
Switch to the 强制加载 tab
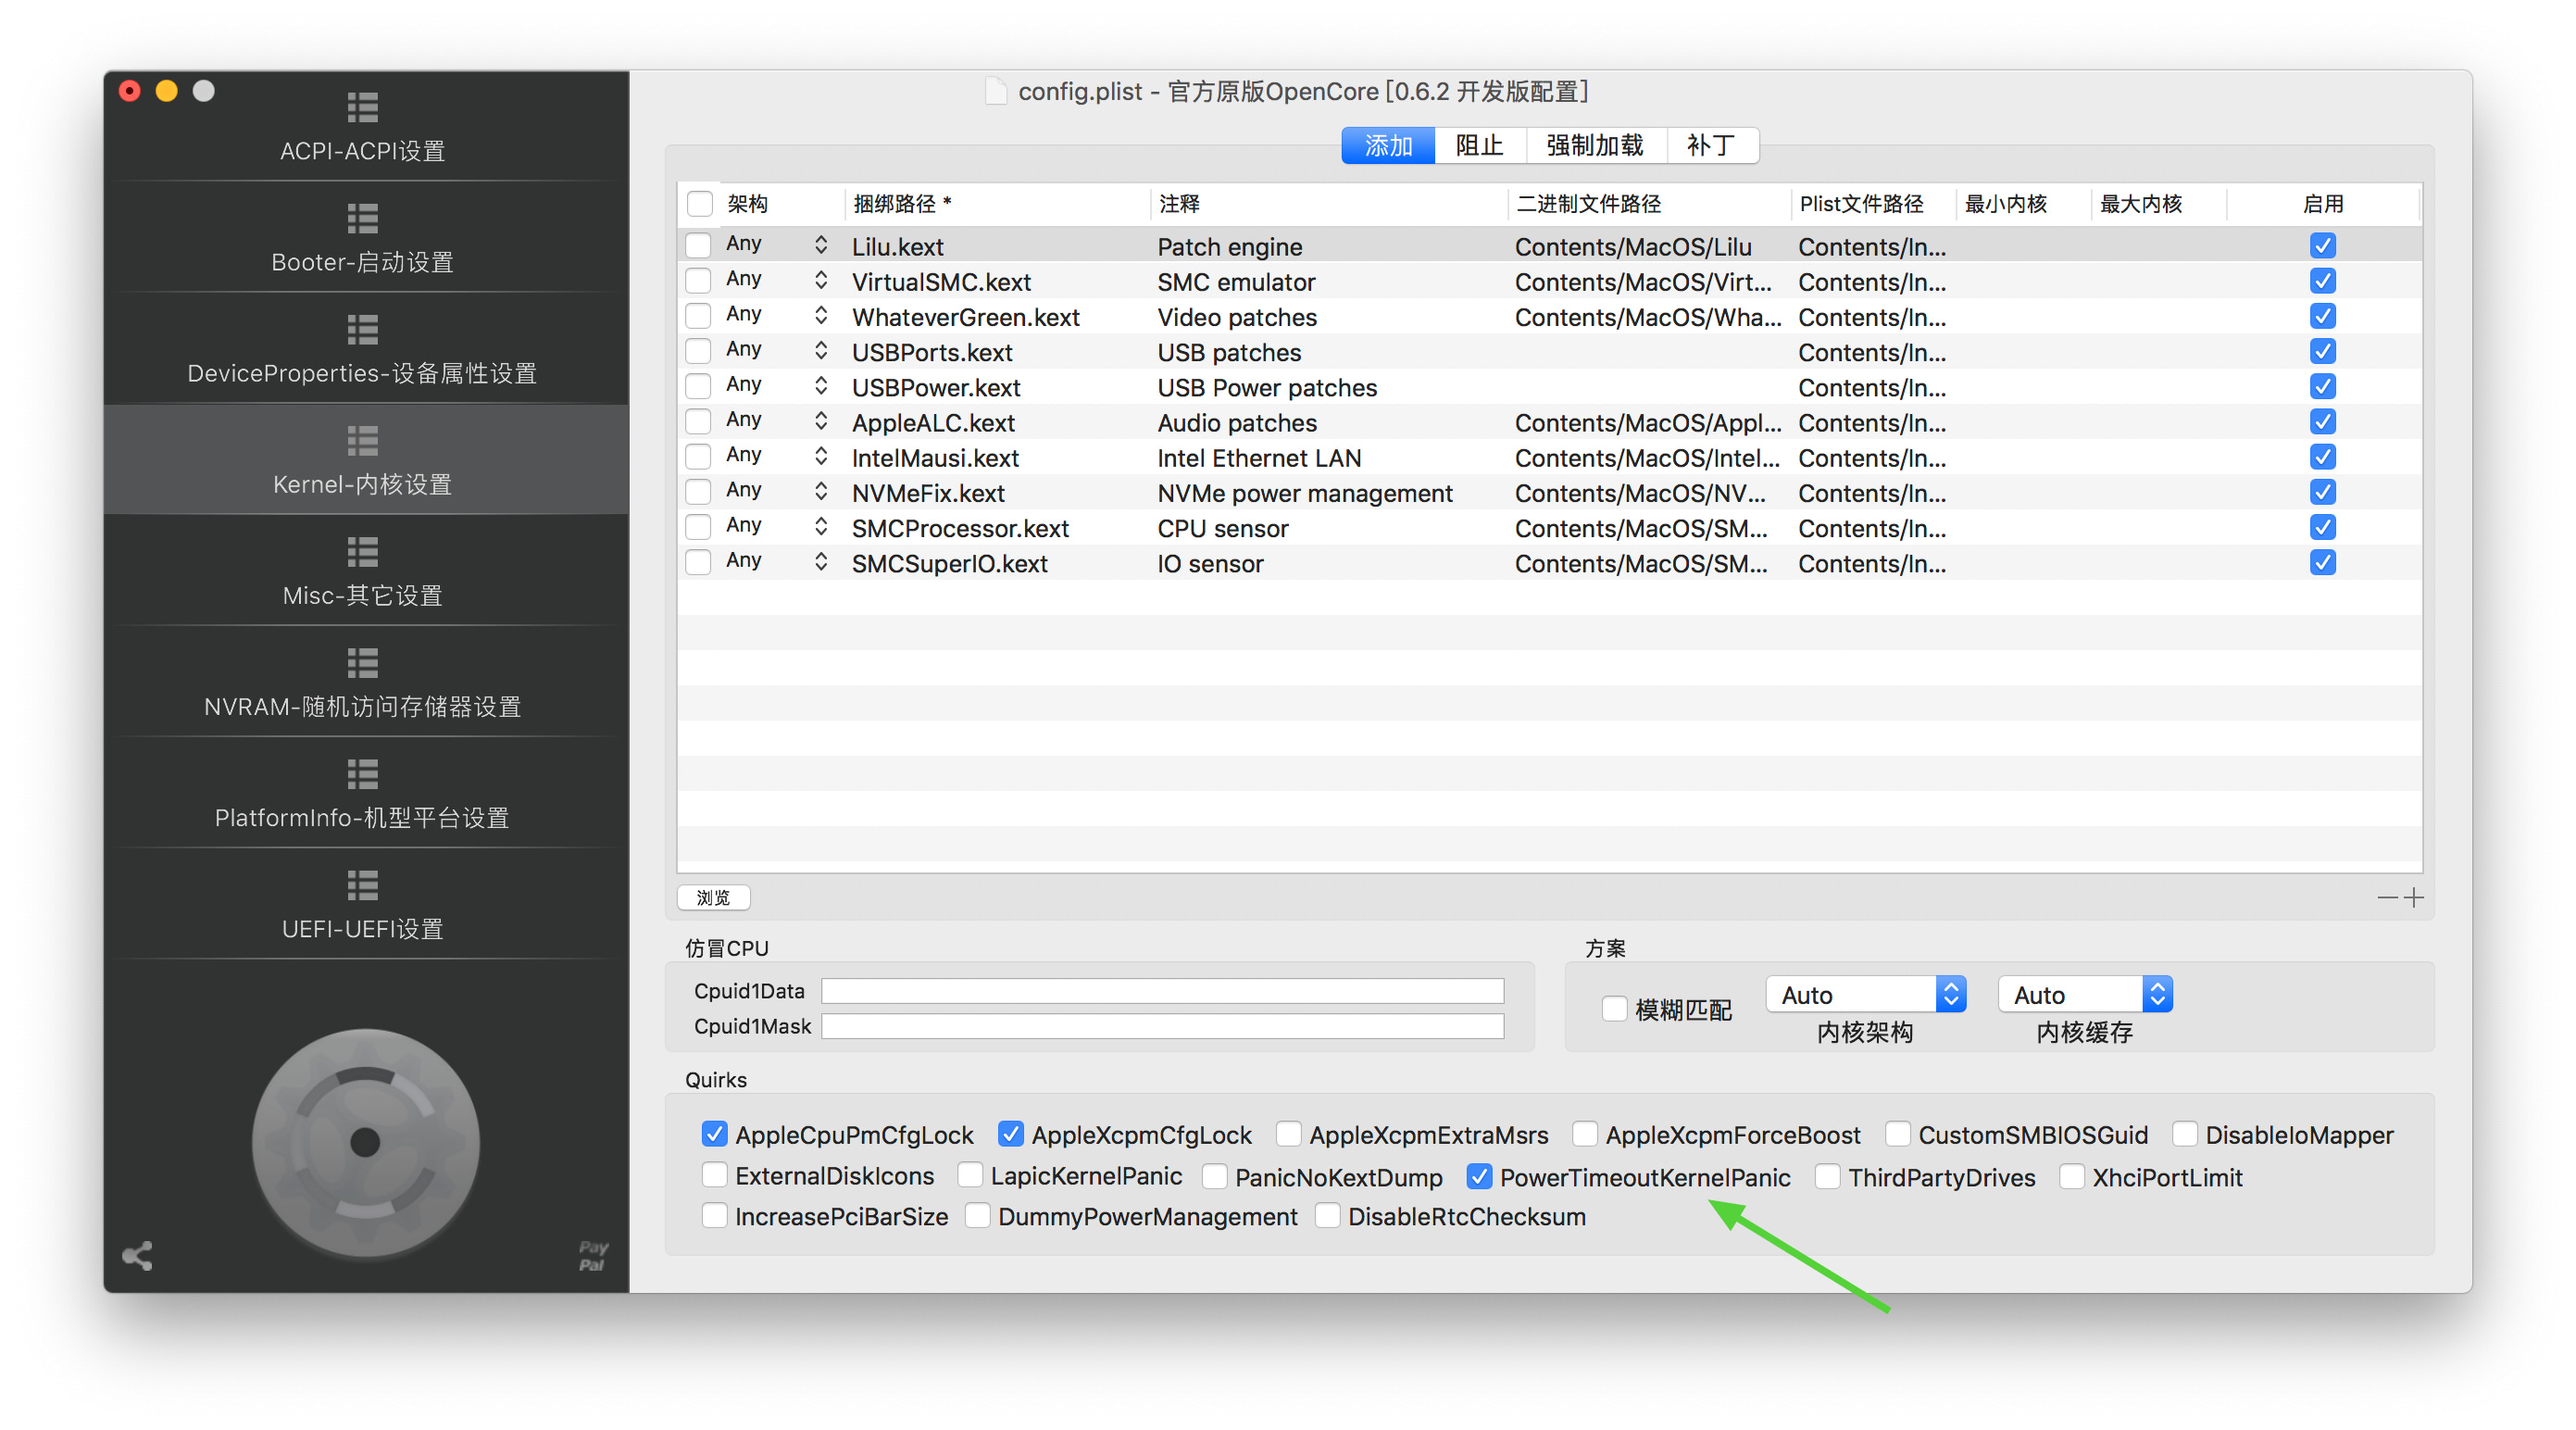click(x=1595, y=145)
